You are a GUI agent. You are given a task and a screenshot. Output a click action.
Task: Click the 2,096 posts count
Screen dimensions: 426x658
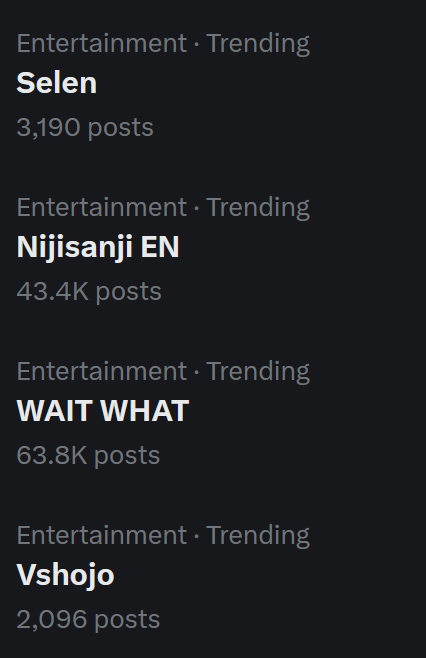[88, 619]
